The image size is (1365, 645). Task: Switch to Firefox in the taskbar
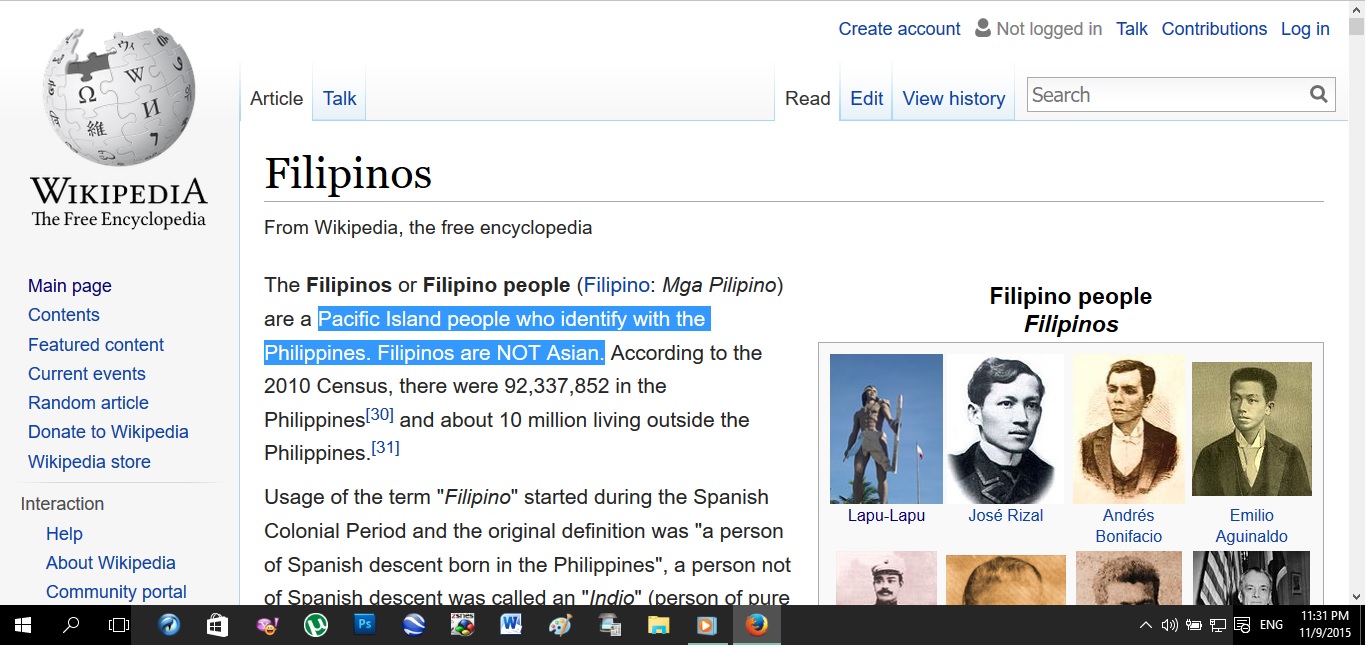pos(757,625)
